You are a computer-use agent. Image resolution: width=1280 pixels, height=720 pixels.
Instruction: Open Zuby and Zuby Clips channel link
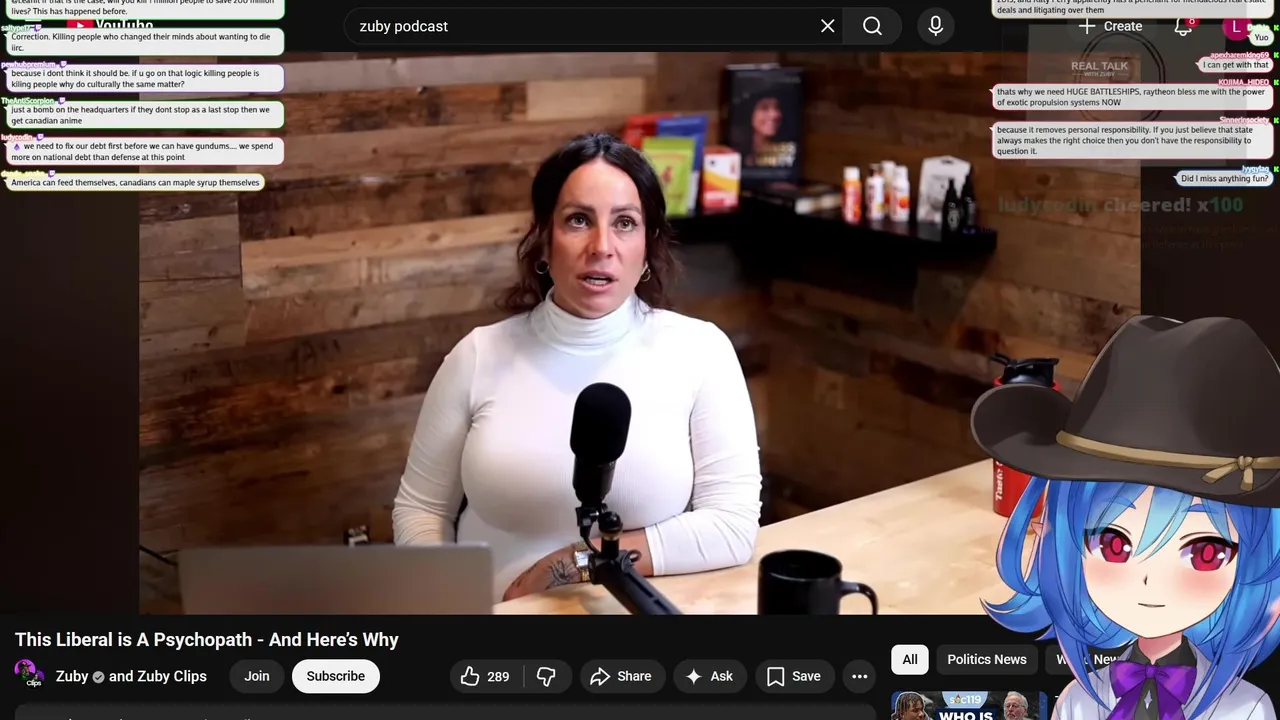131,677
